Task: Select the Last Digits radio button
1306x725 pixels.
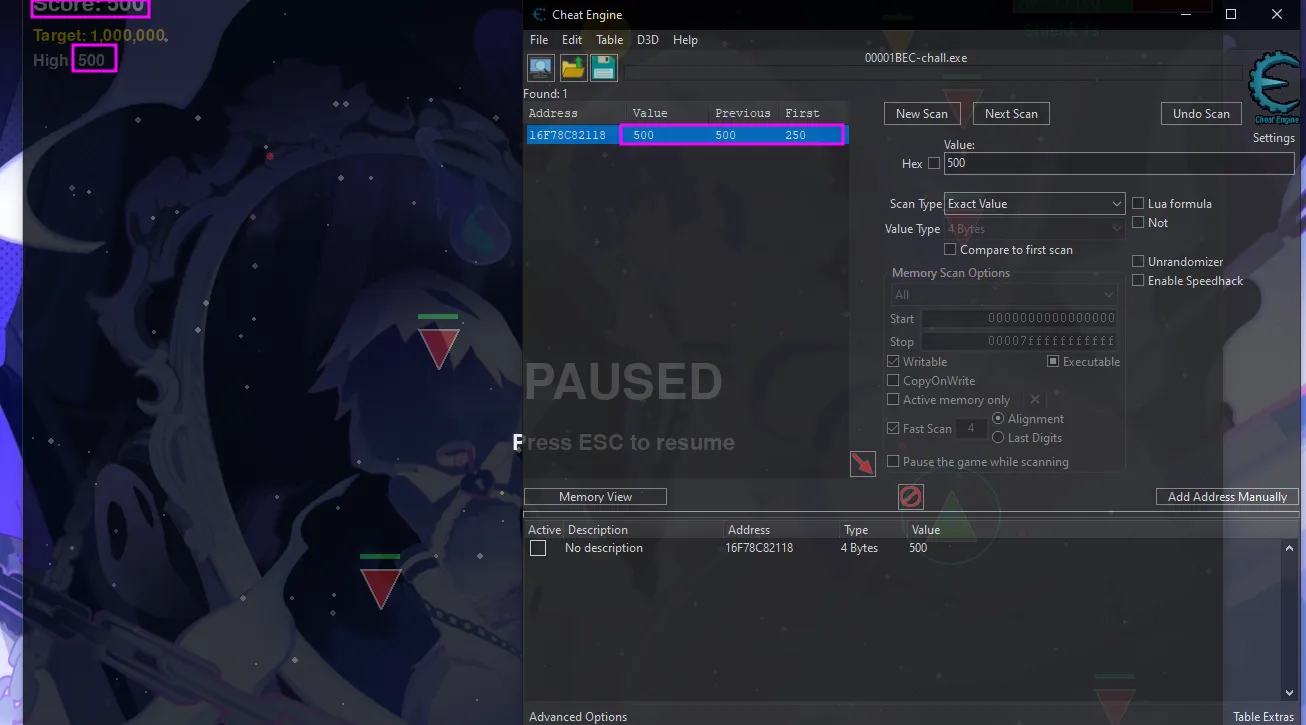Action: pos(998,438)
